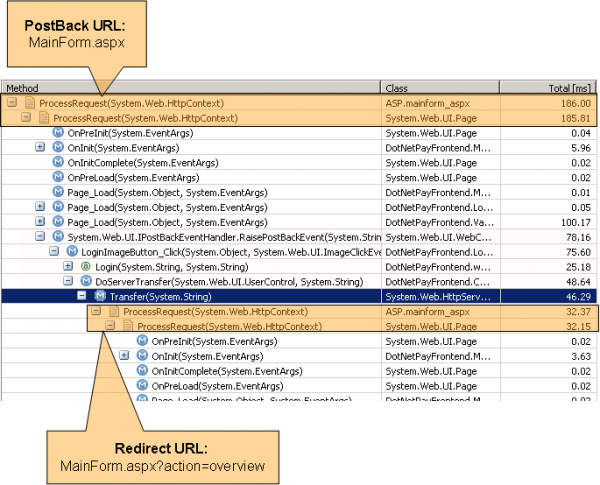The width and height of the screenshot is (600, 485).
Task: Click the 25.18 total time value
Action: click(x=578, y=267)
